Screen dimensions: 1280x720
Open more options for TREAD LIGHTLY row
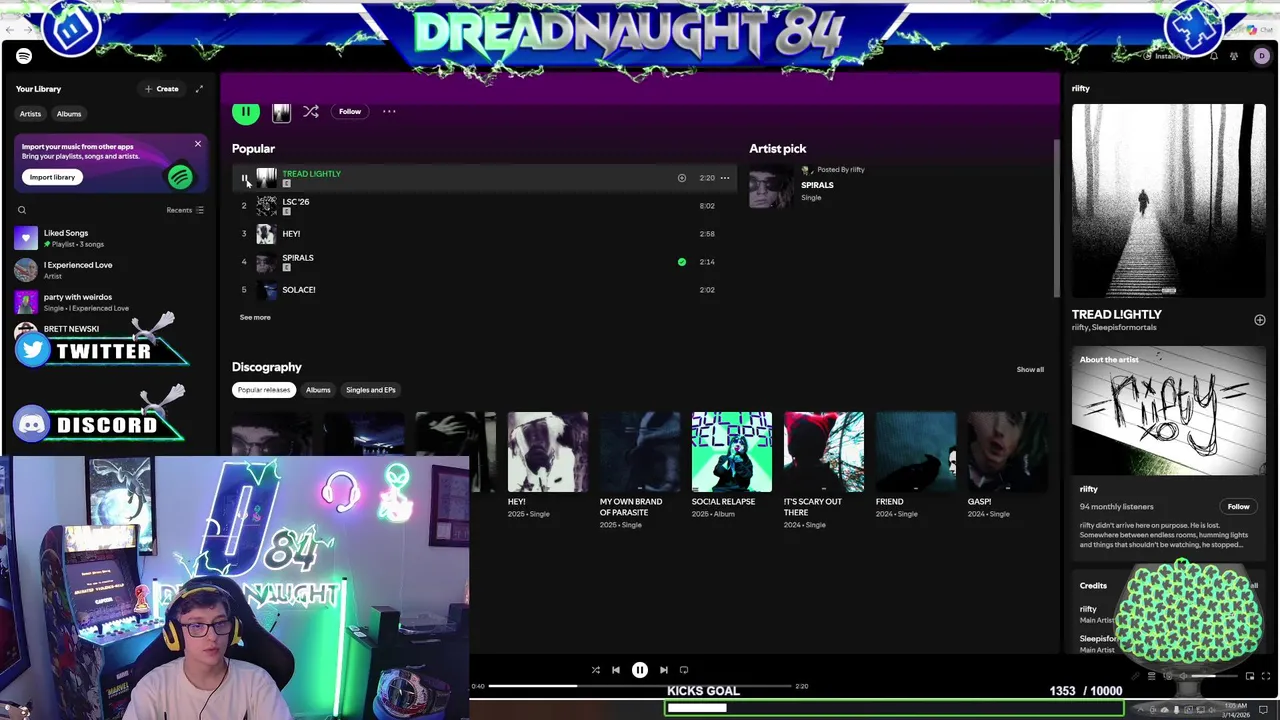725,178
